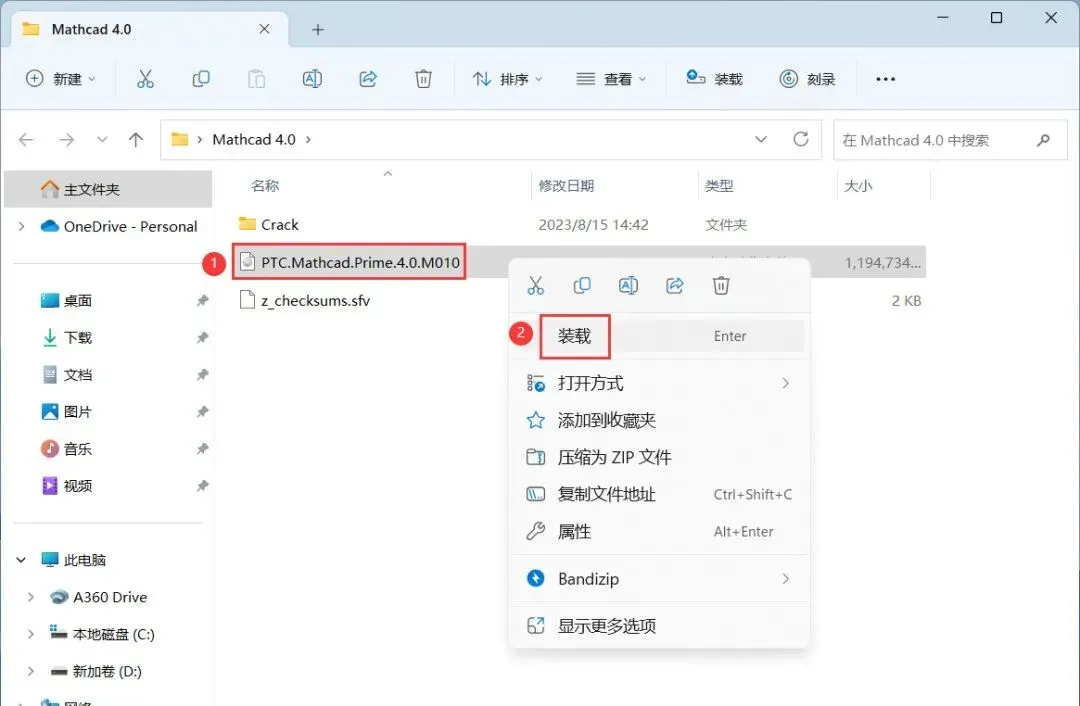Viewport: 1080px width, 706px height.
Task: Click the toolbar Copy icon
Action: tap(200, 79)
